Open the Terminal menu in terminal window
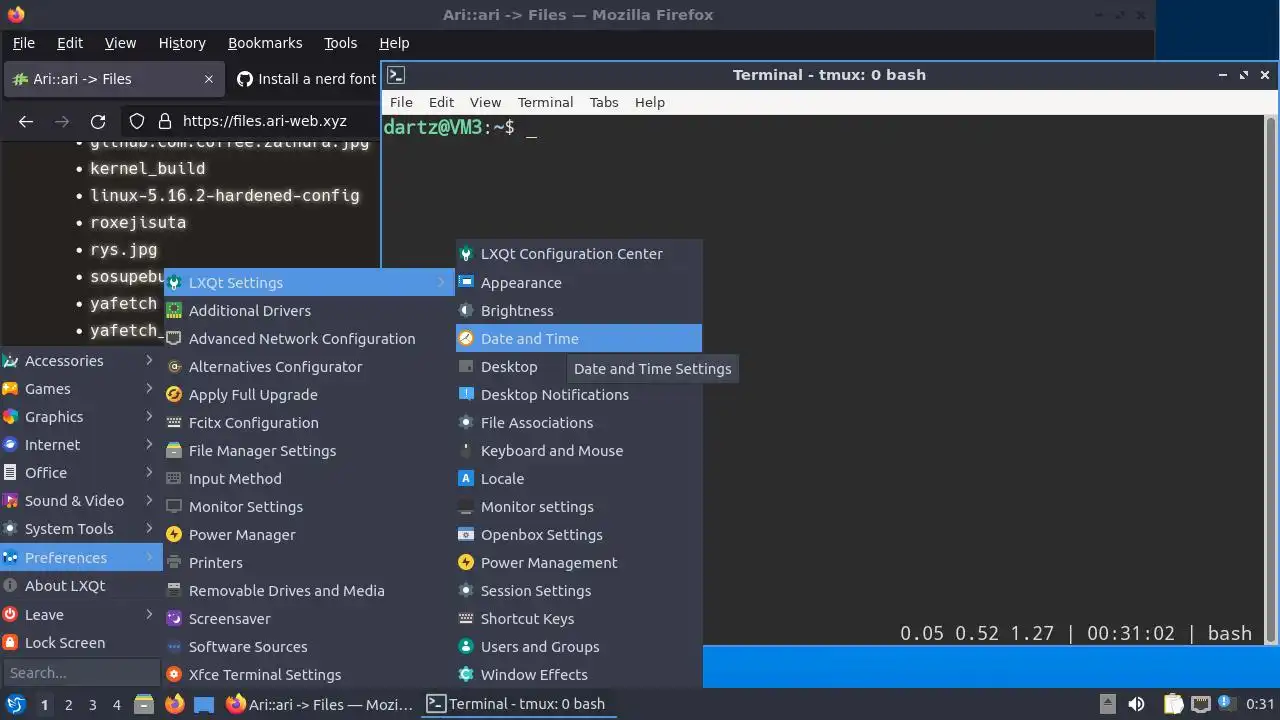Screen dimensions: 1280x720 [545, 102]
